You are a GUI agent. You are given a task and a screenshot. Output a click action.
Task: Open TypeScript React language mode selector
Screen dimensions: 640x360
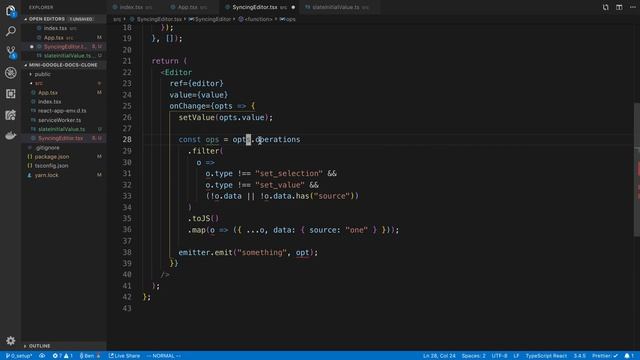point(546,356)
